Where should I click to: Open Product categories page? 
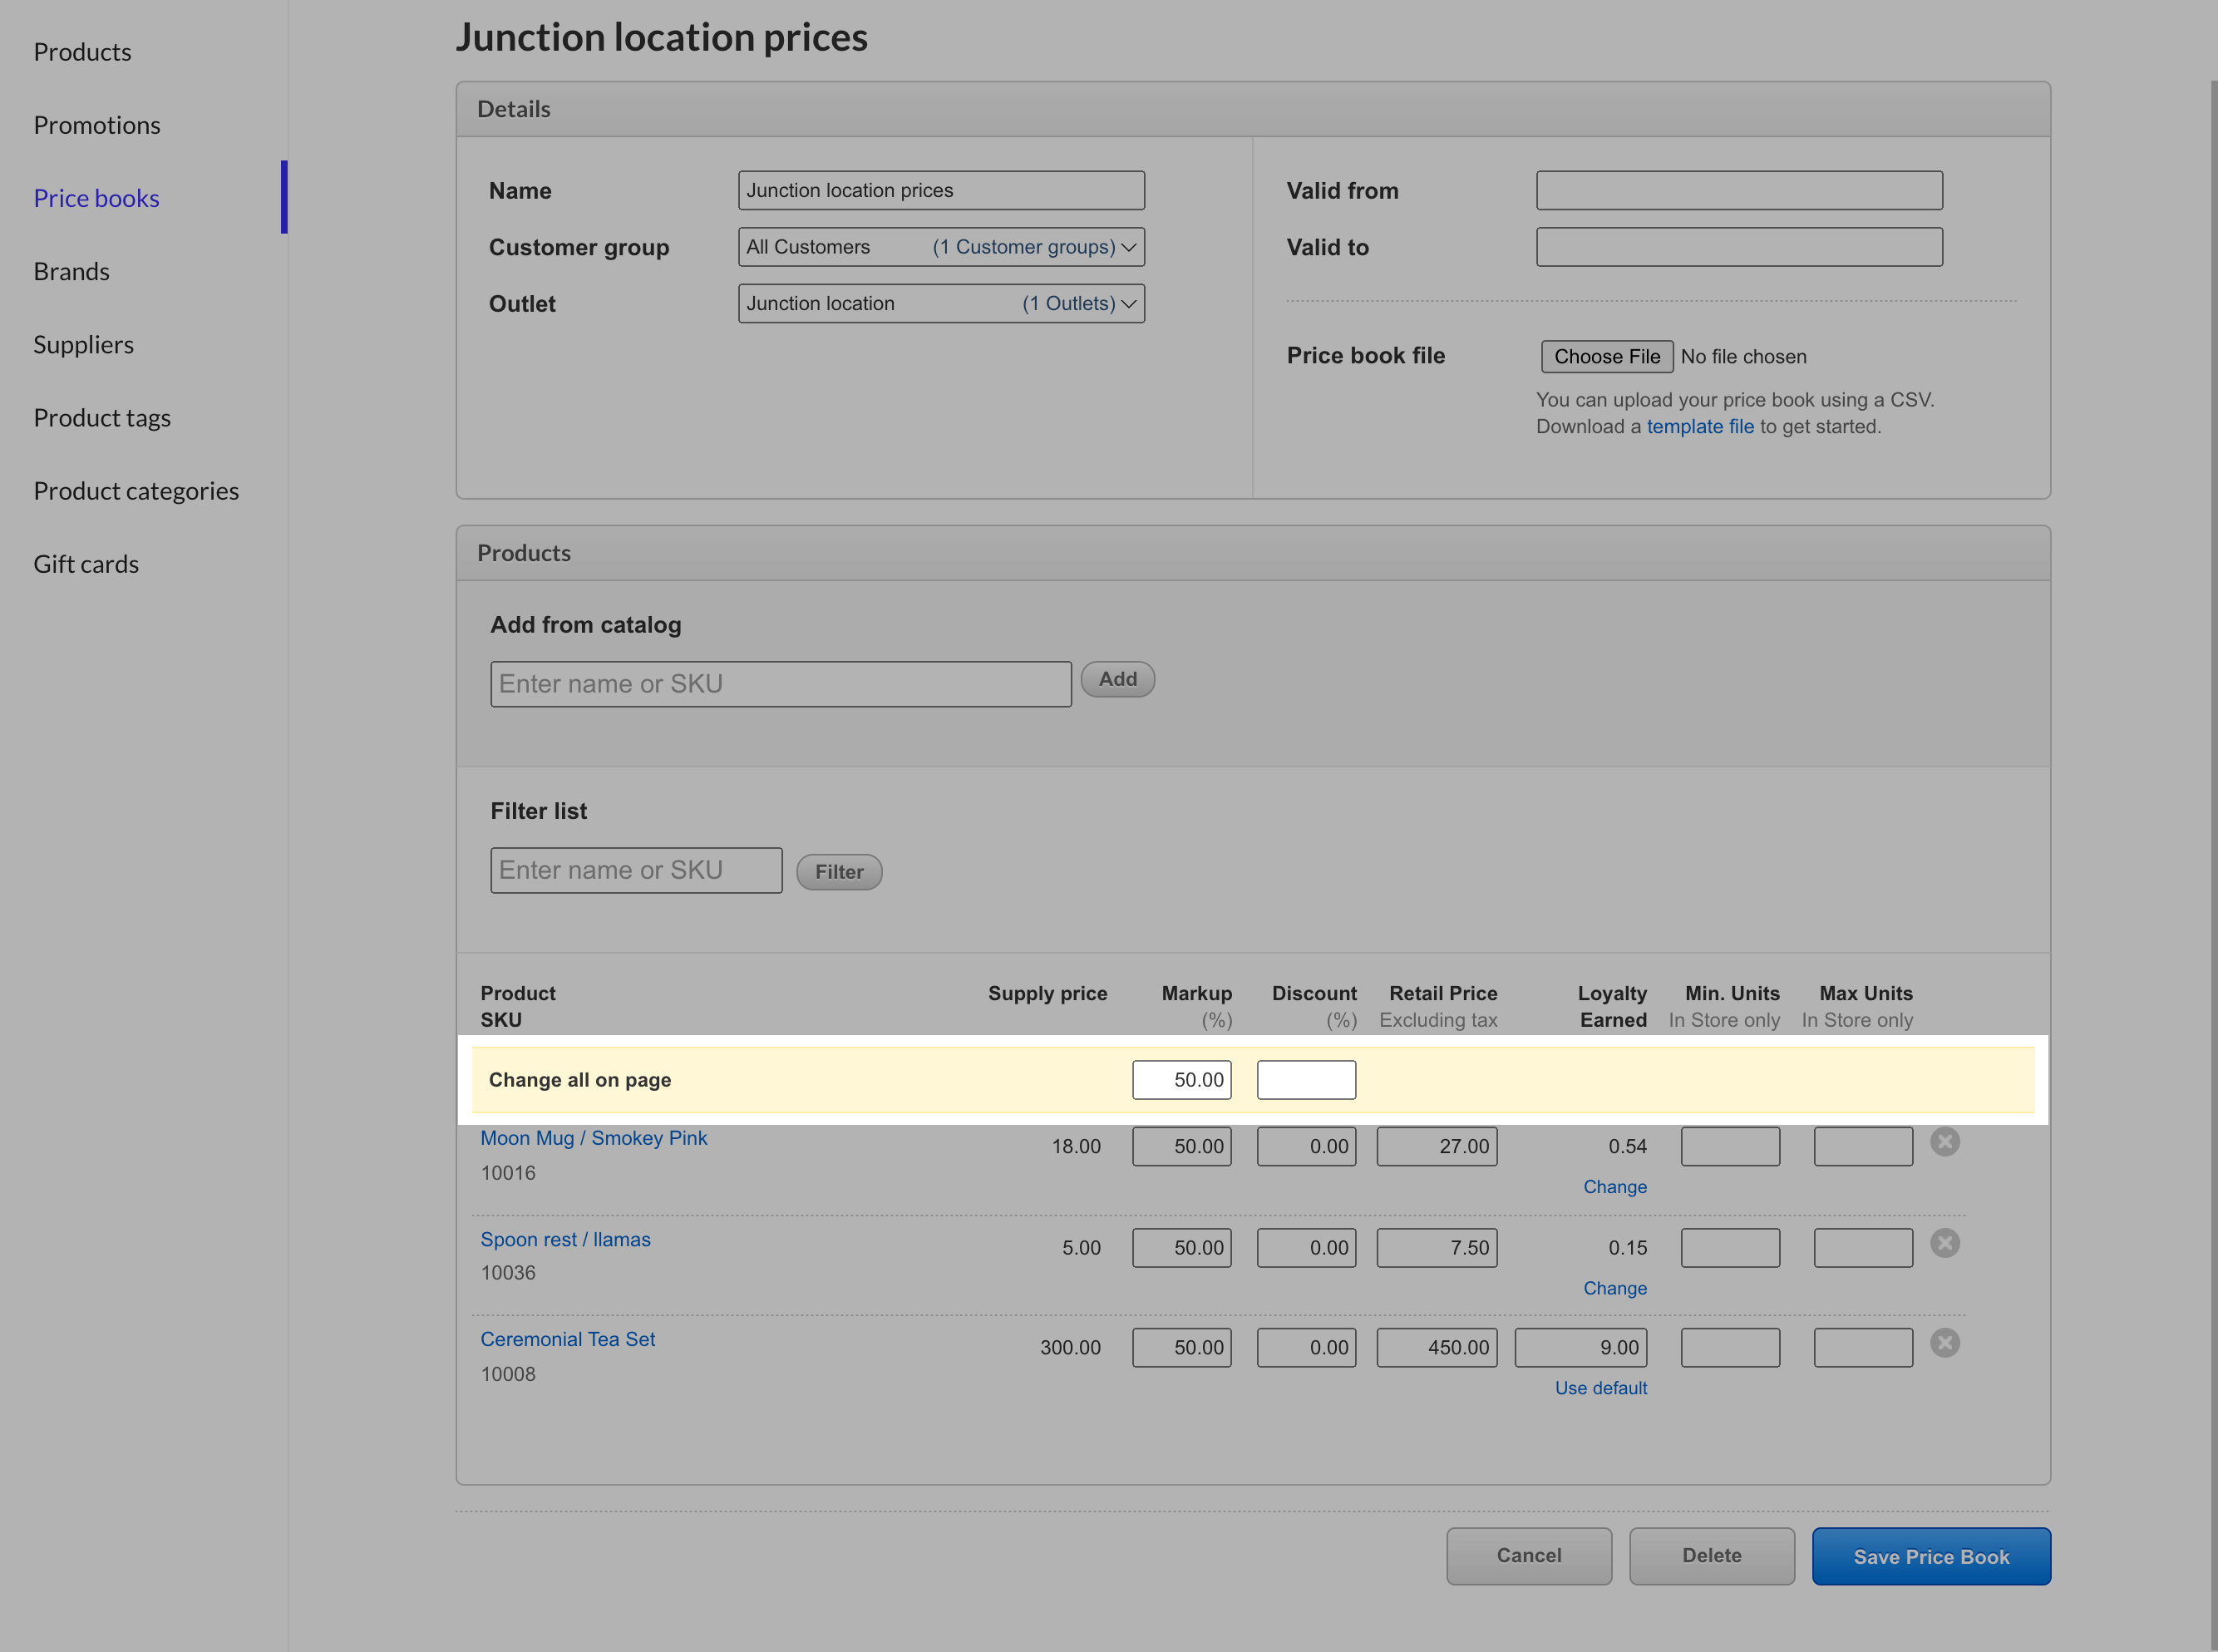coord(136,491)
